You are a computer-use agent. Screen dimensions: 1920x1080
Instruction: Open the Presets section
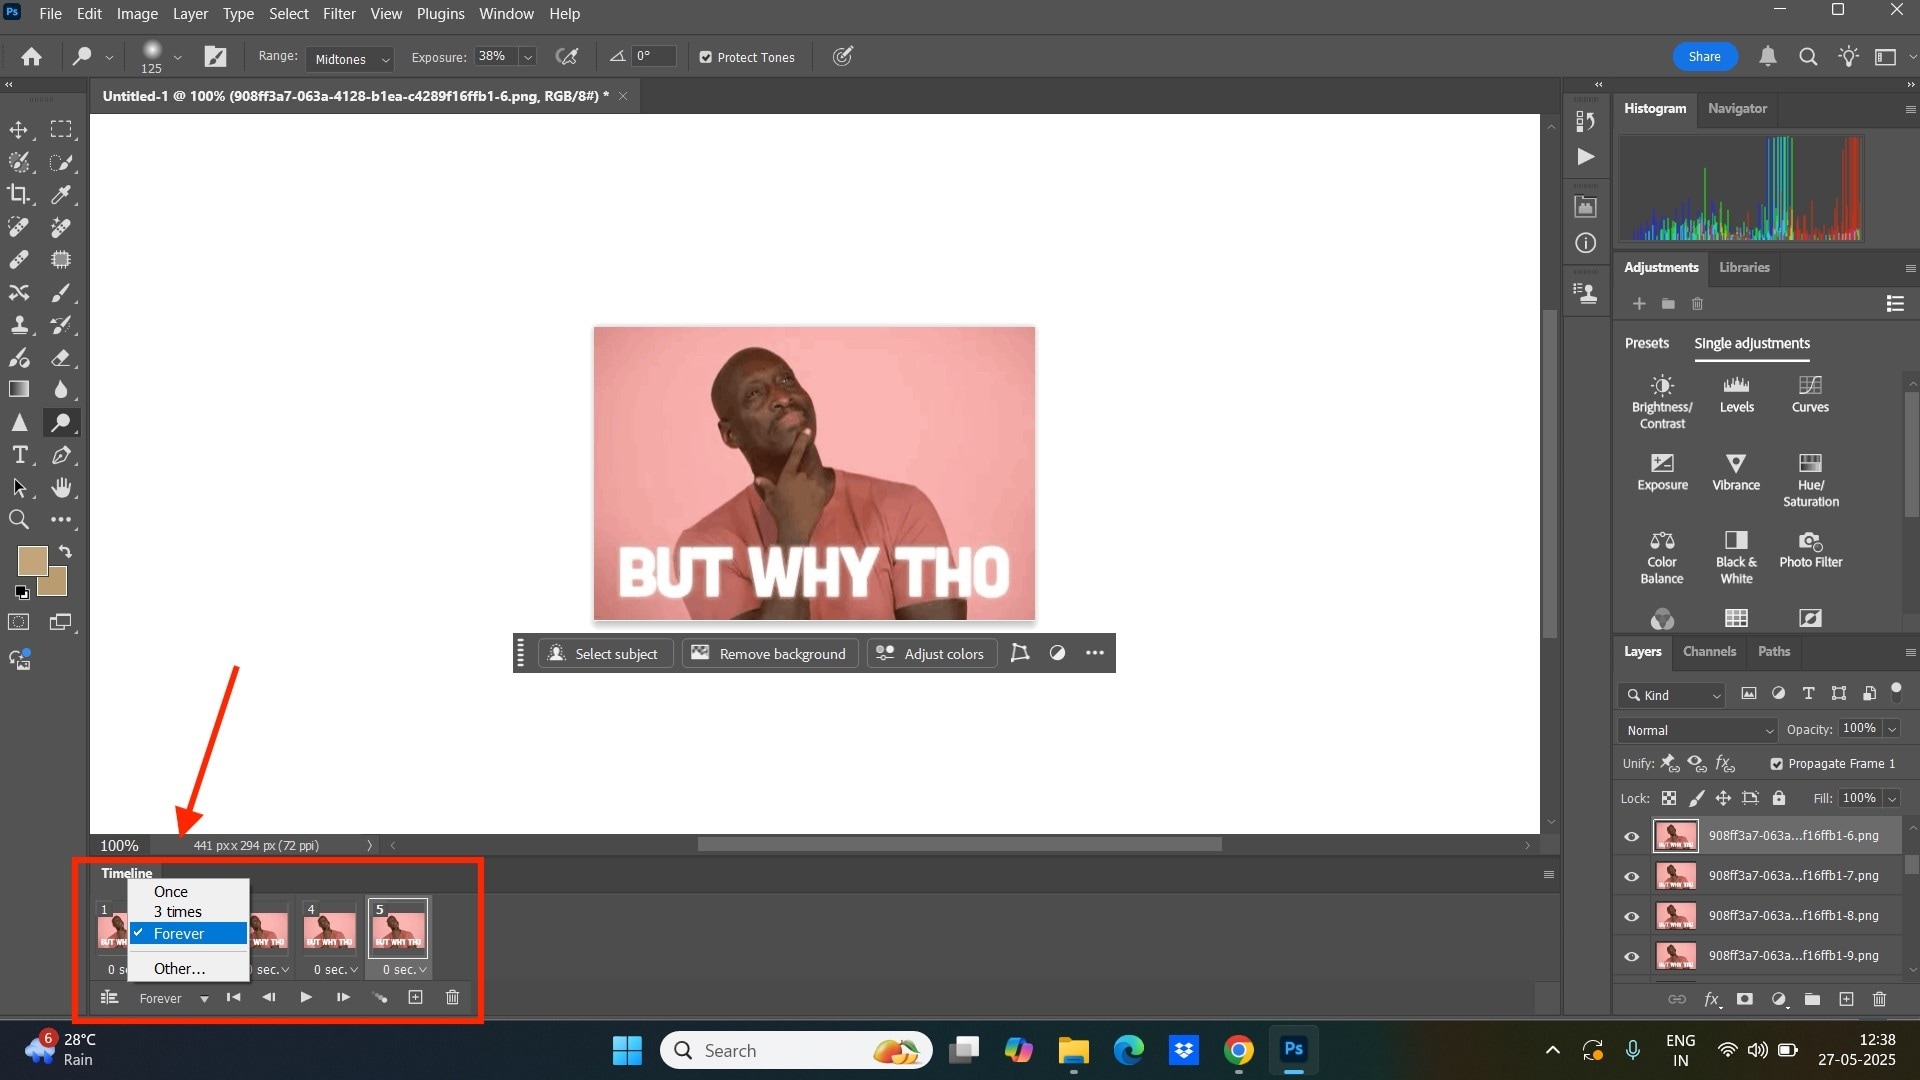(x=1646, y=343)
